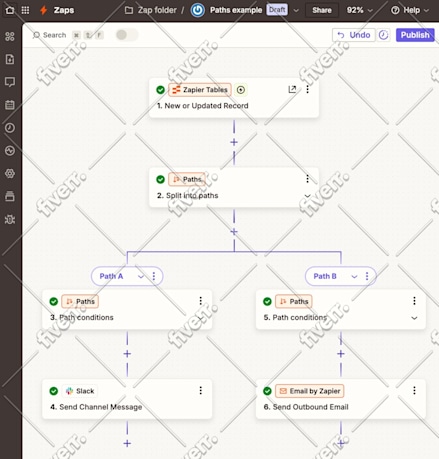Open the components icon in left sidebar
The height and width of the screenshot is (459, 439).
(x=10, y=36)
